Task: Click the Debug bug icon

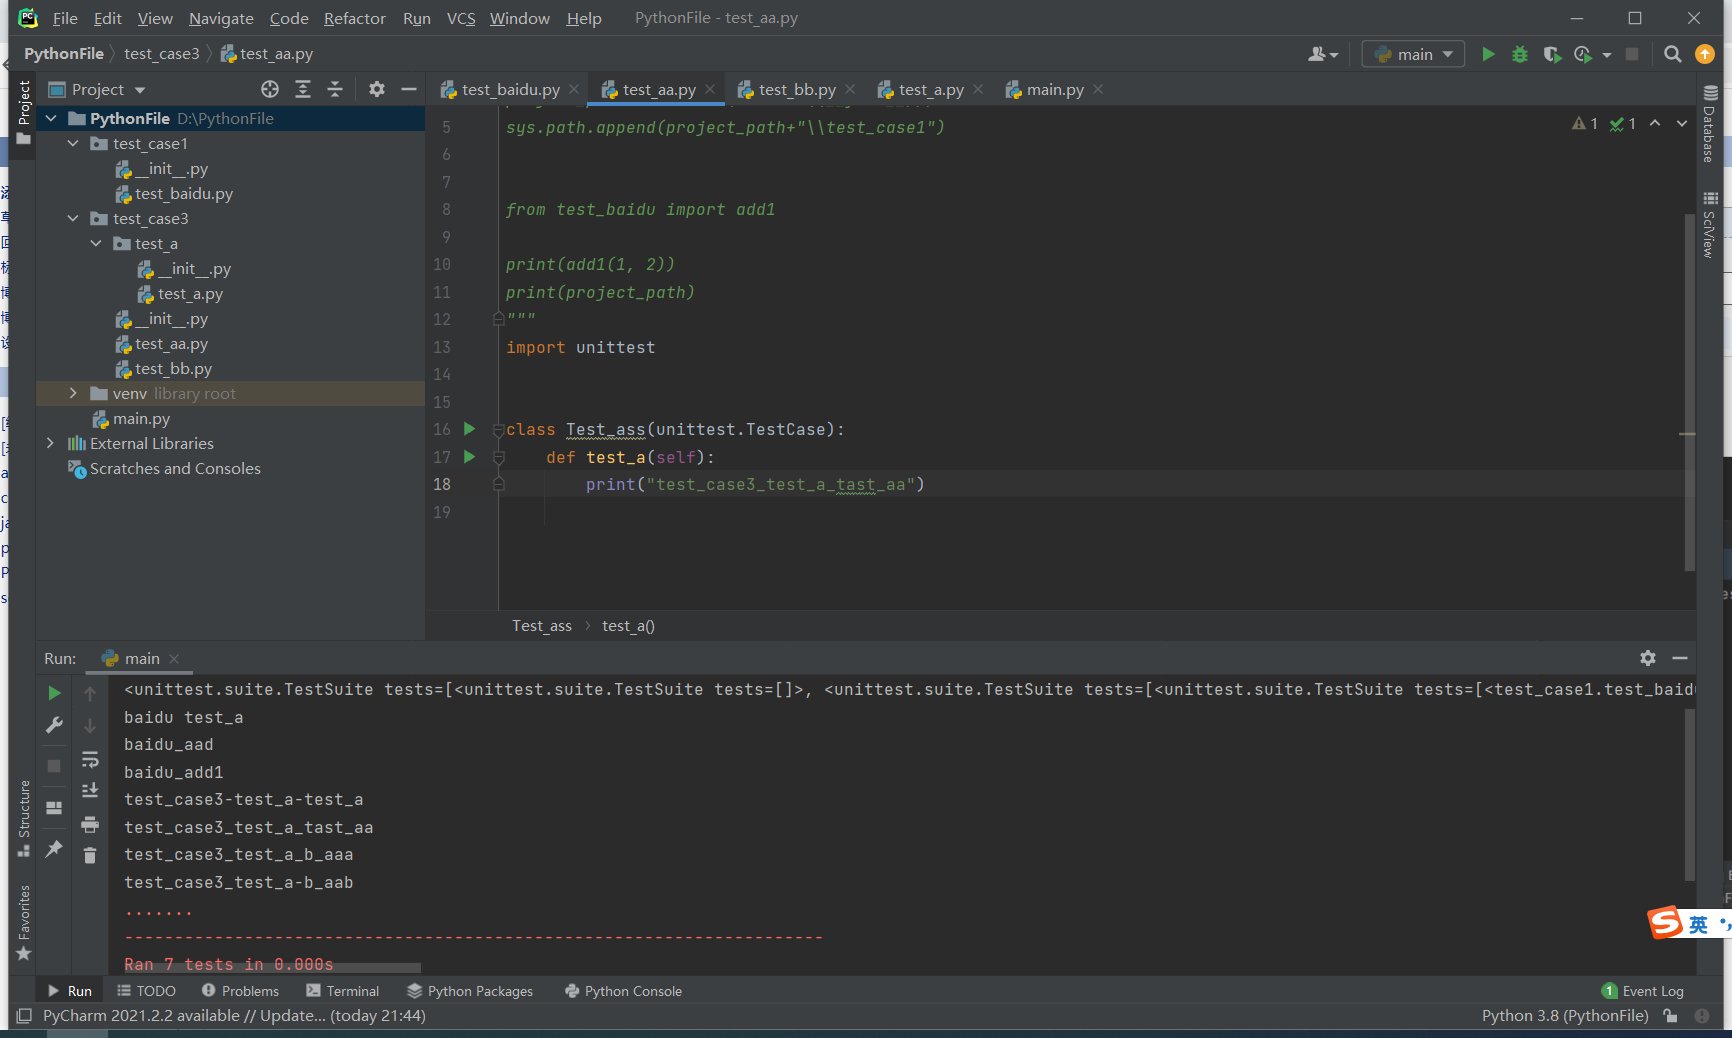Action: (1520, 54)
